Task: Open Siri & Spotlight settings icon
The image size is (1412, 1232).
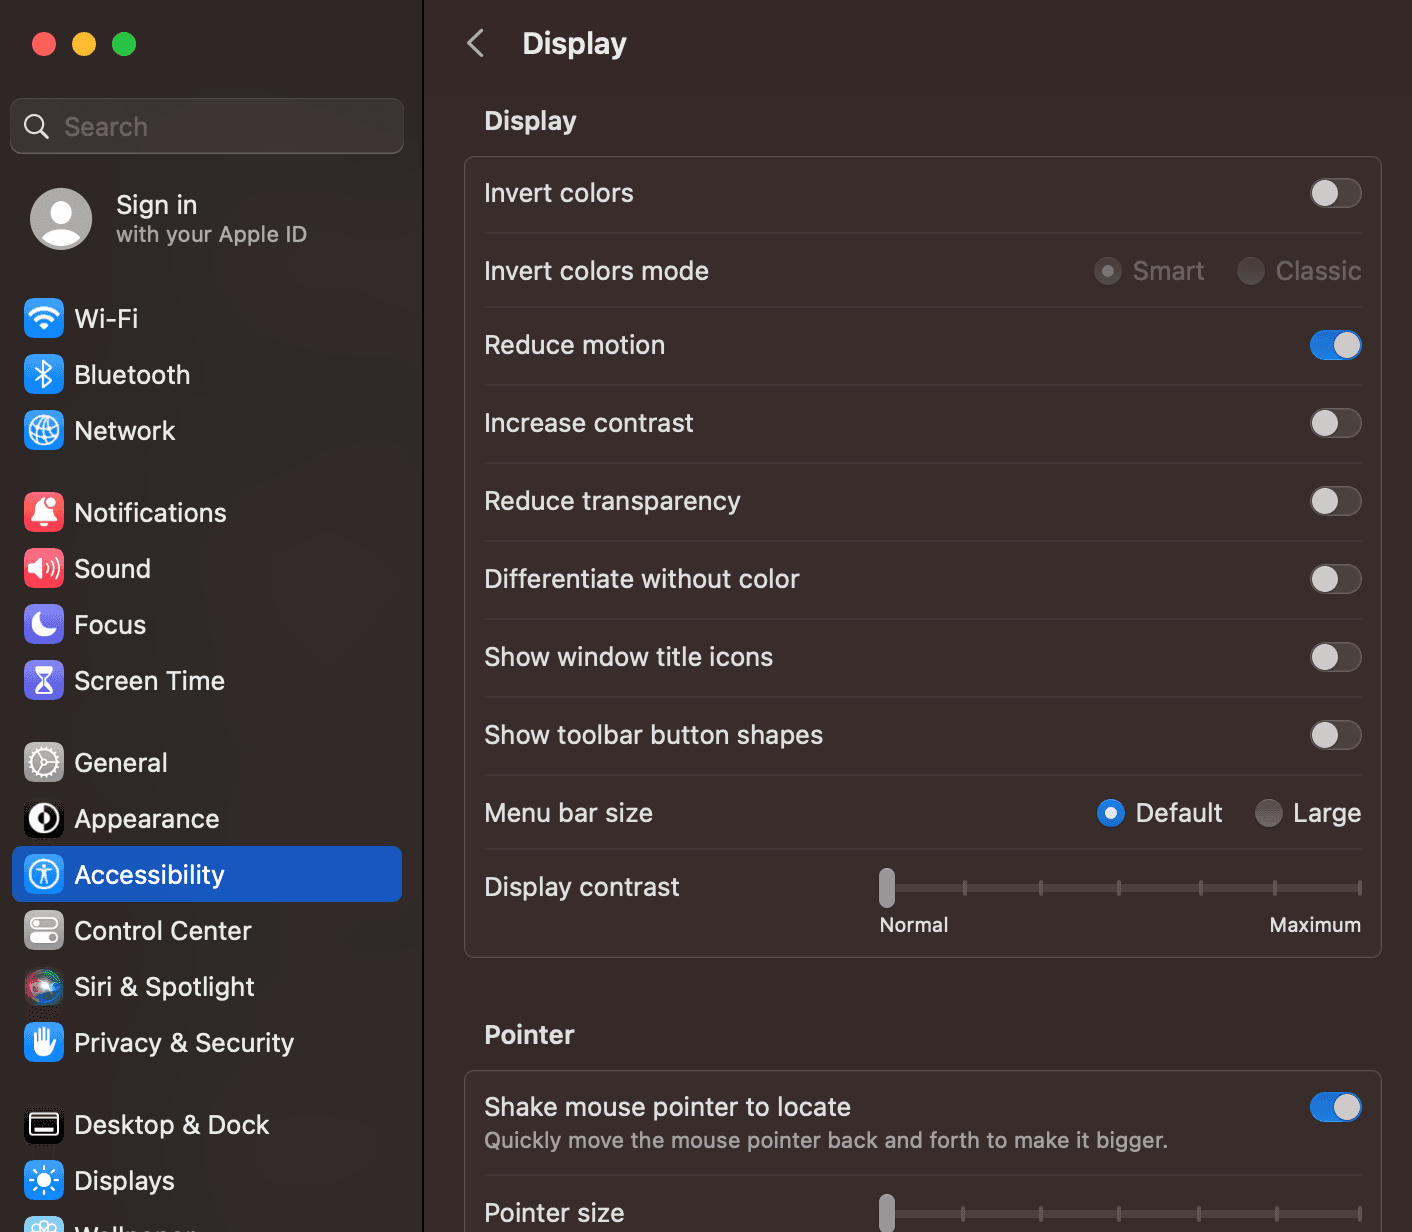Action: (43, 986)
